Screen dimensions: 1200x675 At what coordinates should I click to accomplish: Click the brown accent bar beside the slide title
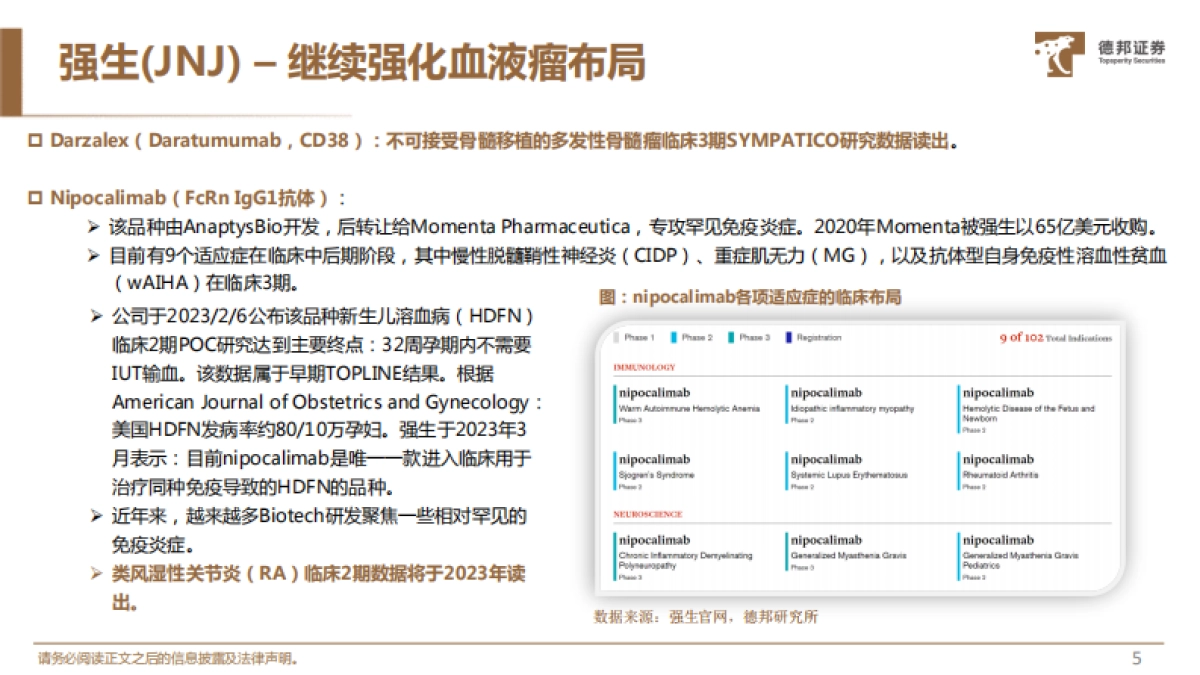11,60
